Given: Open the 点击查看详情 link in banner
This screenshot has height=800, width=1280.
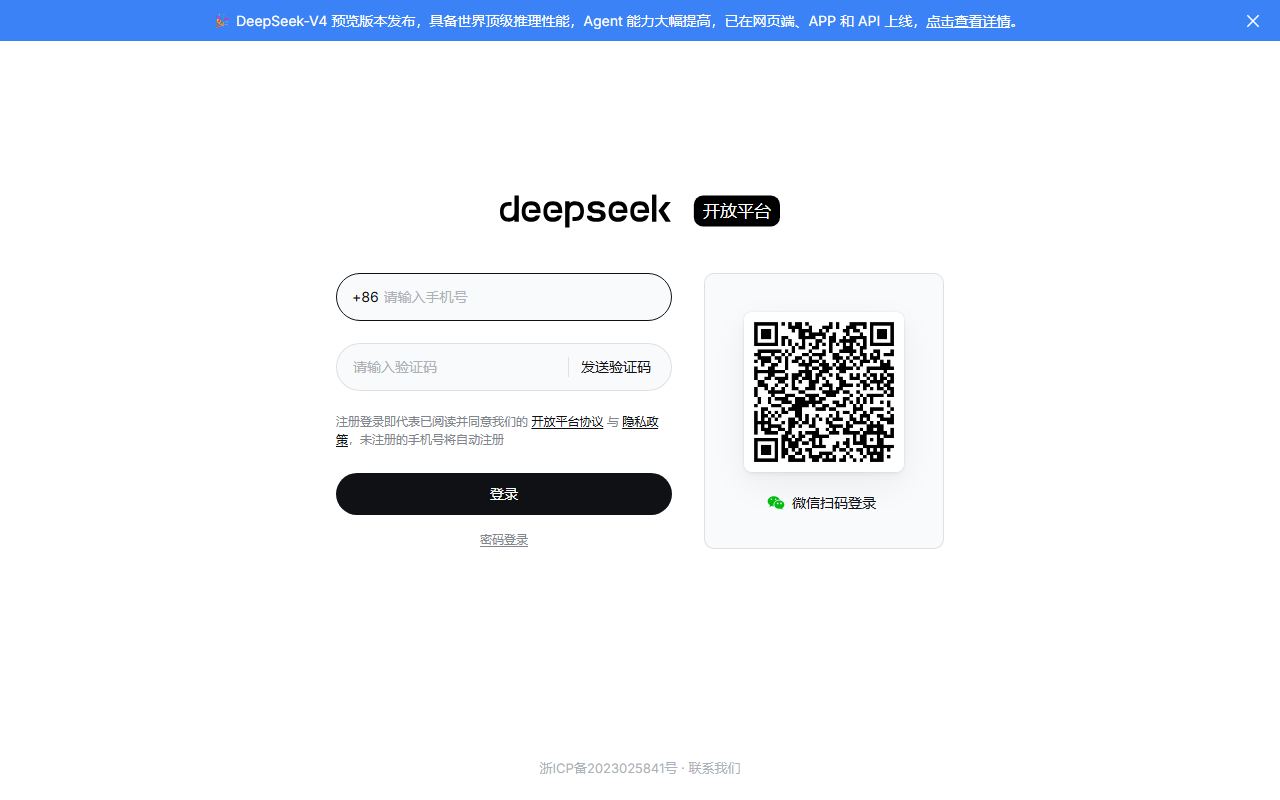Looking at the screenshot, I should [x=968, y=21].
